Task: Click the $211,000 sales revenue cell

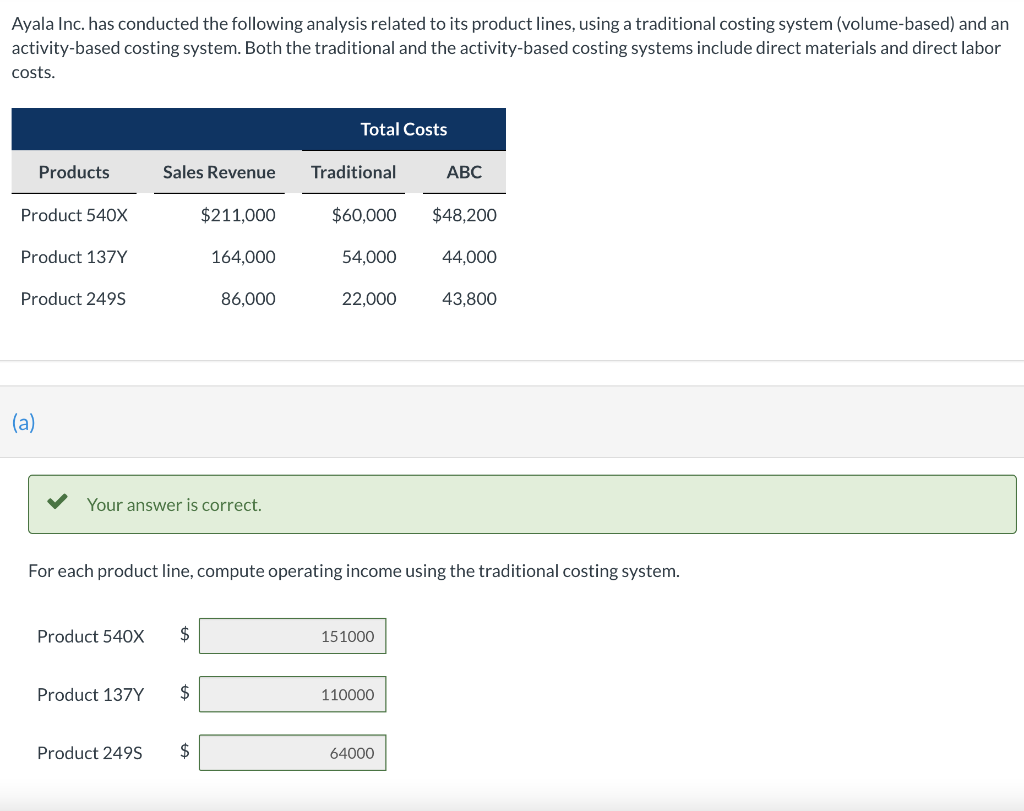Action: tap(238, 215)
